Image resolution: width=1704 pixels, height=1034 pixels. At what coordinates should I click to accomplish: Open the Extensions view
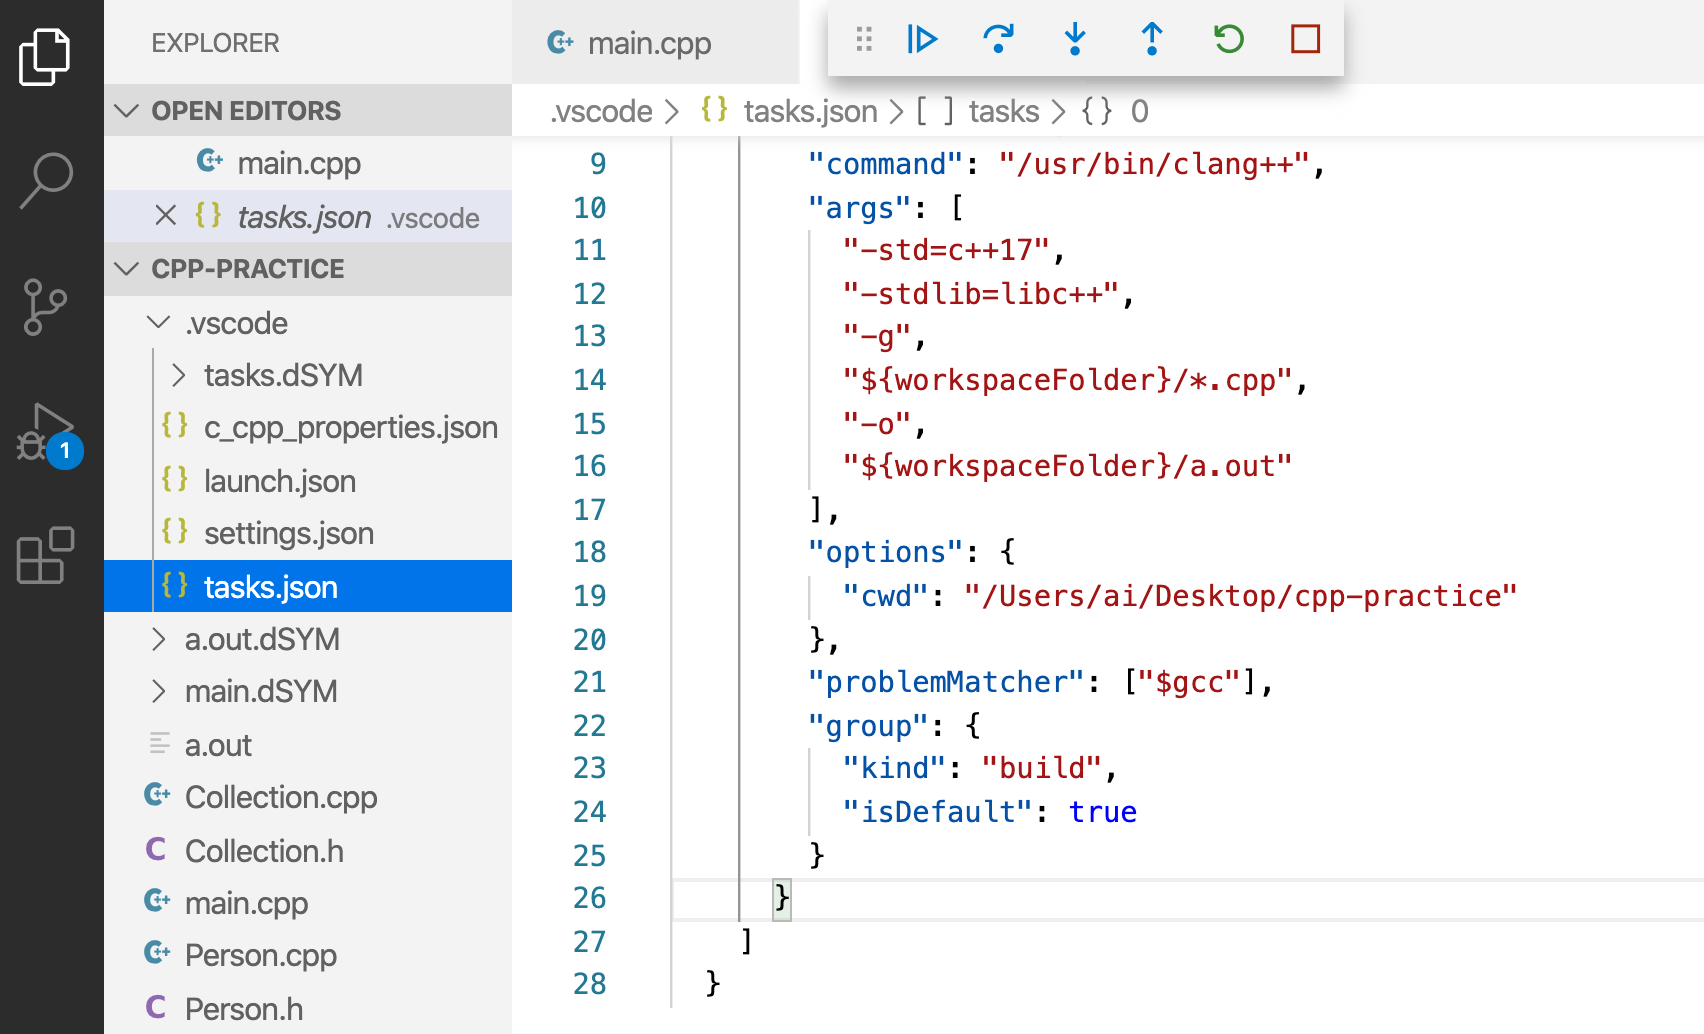tap(46, 555)
